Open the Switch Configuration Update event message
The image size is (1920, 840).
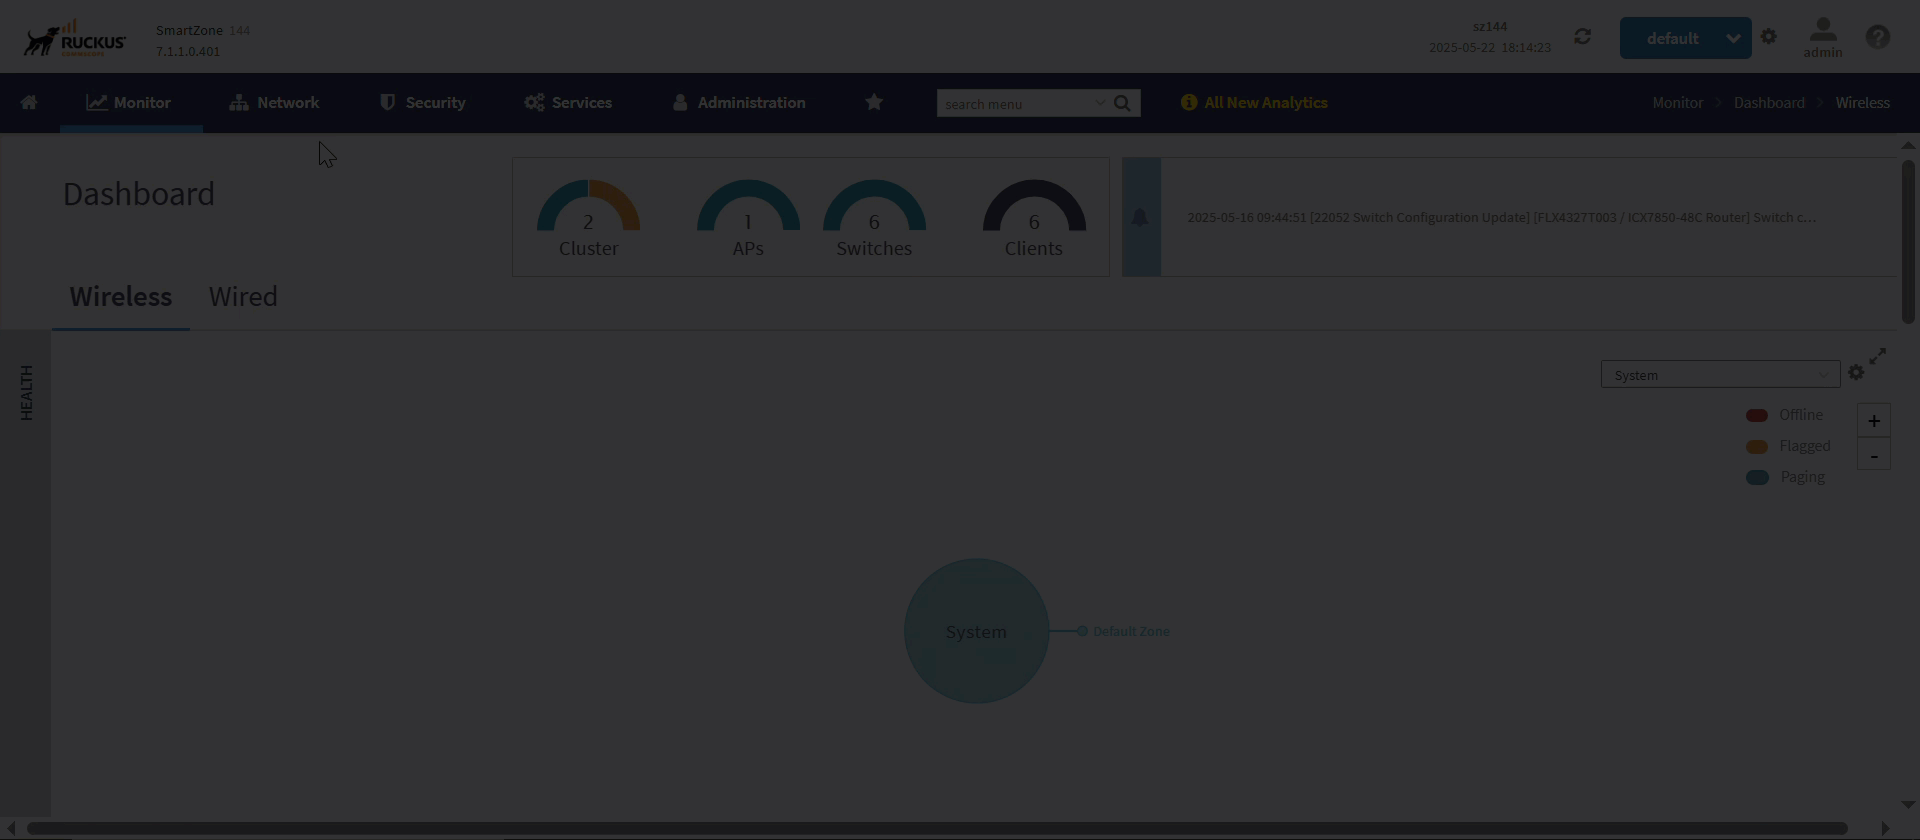1501,217
